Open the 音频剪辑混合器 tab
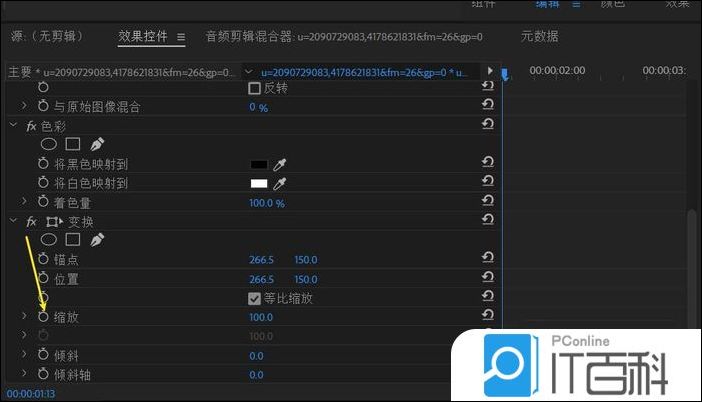702x402 pixels. (344, 37)
